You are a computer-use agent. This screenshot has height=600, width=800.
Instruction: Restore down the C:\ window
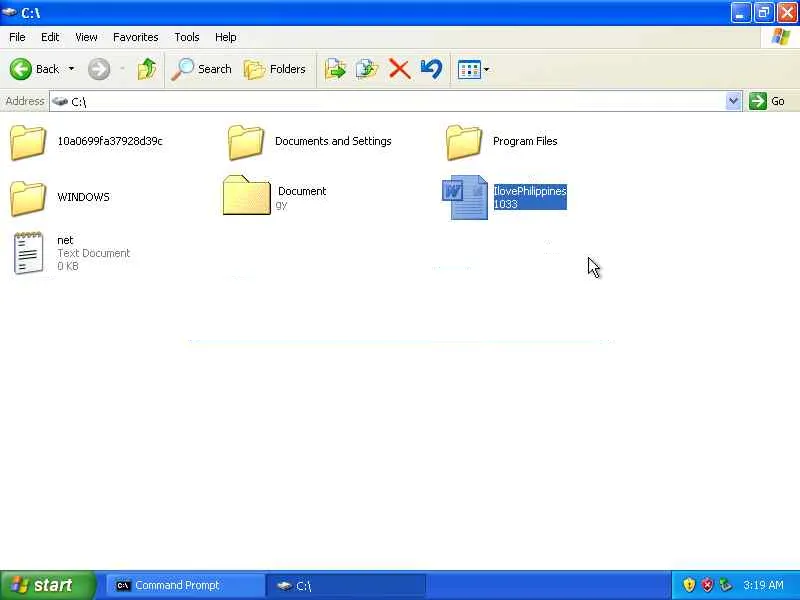coord(763,13)
